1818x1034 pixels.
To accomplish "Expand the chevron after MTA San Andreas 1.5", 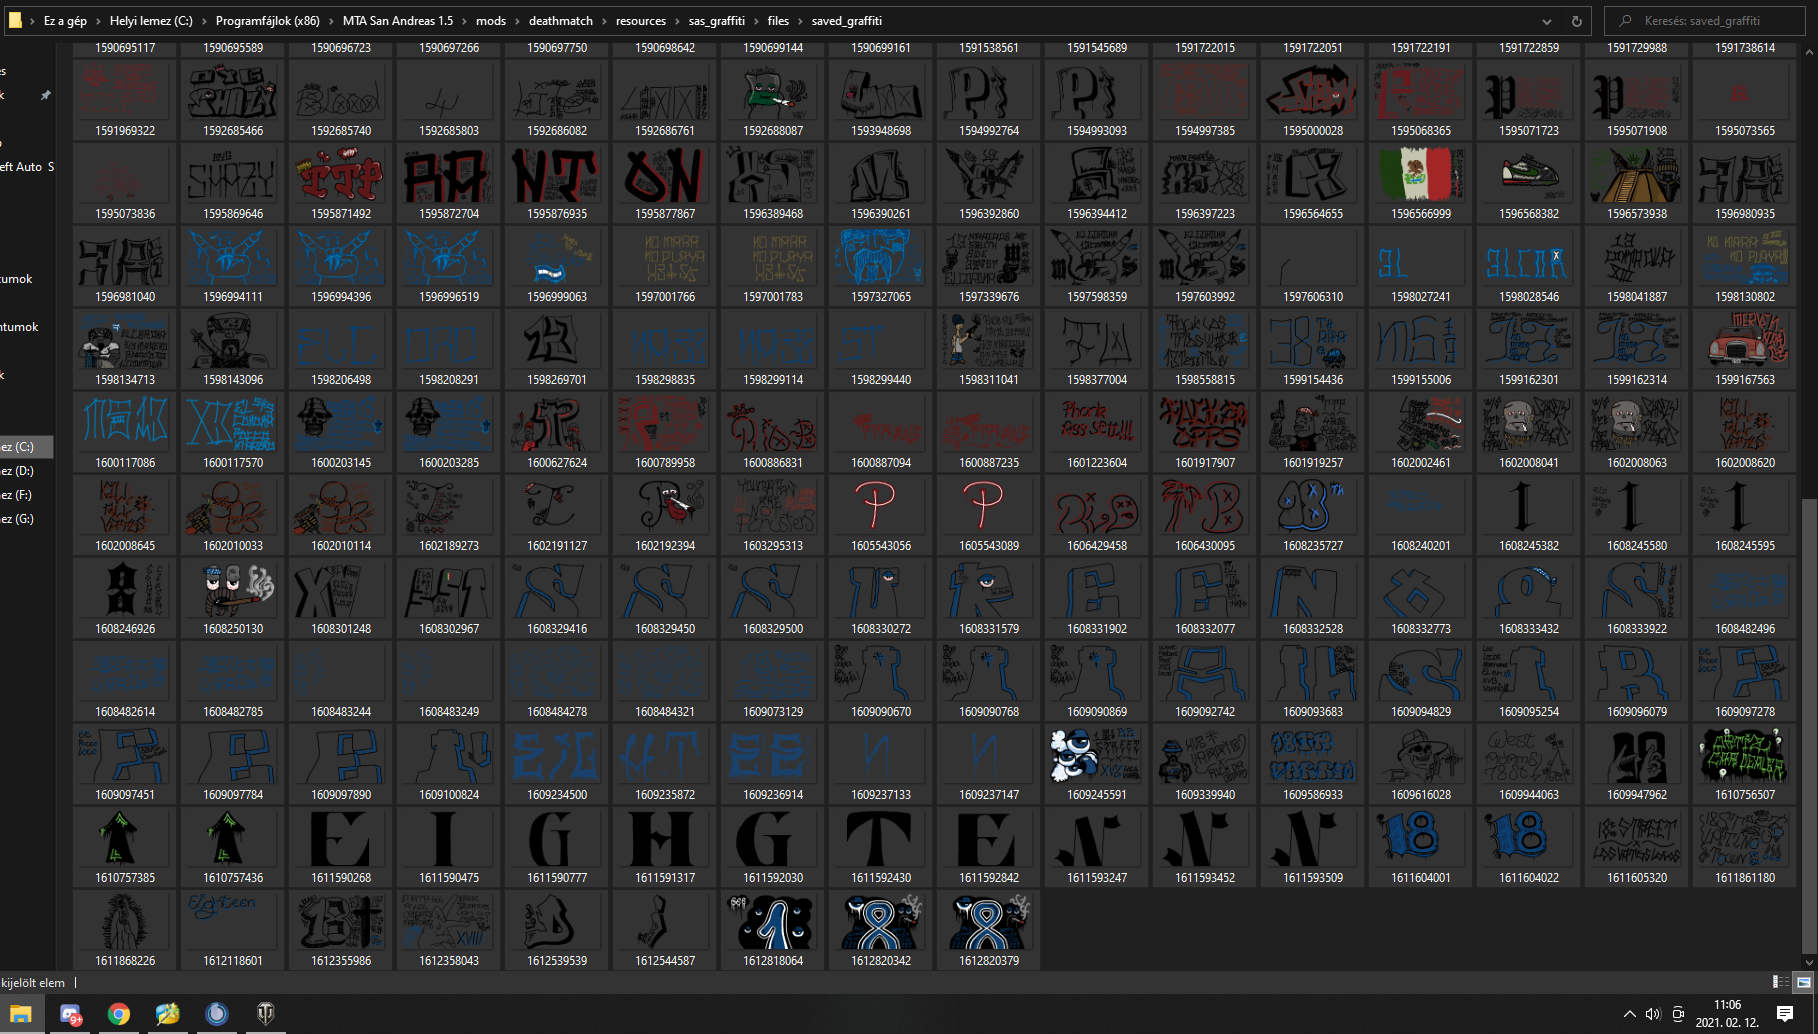I will point(464,21).
